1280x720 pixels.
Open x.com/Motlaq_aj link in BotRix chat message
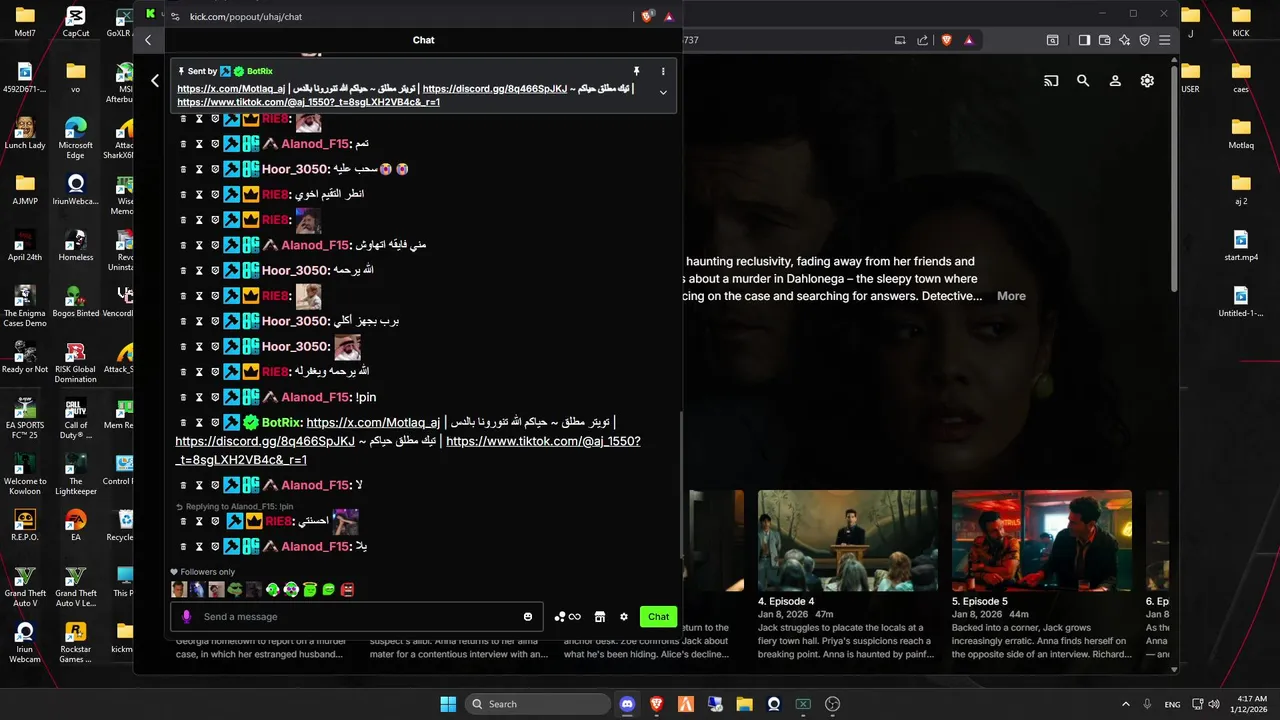coord(373,422)
